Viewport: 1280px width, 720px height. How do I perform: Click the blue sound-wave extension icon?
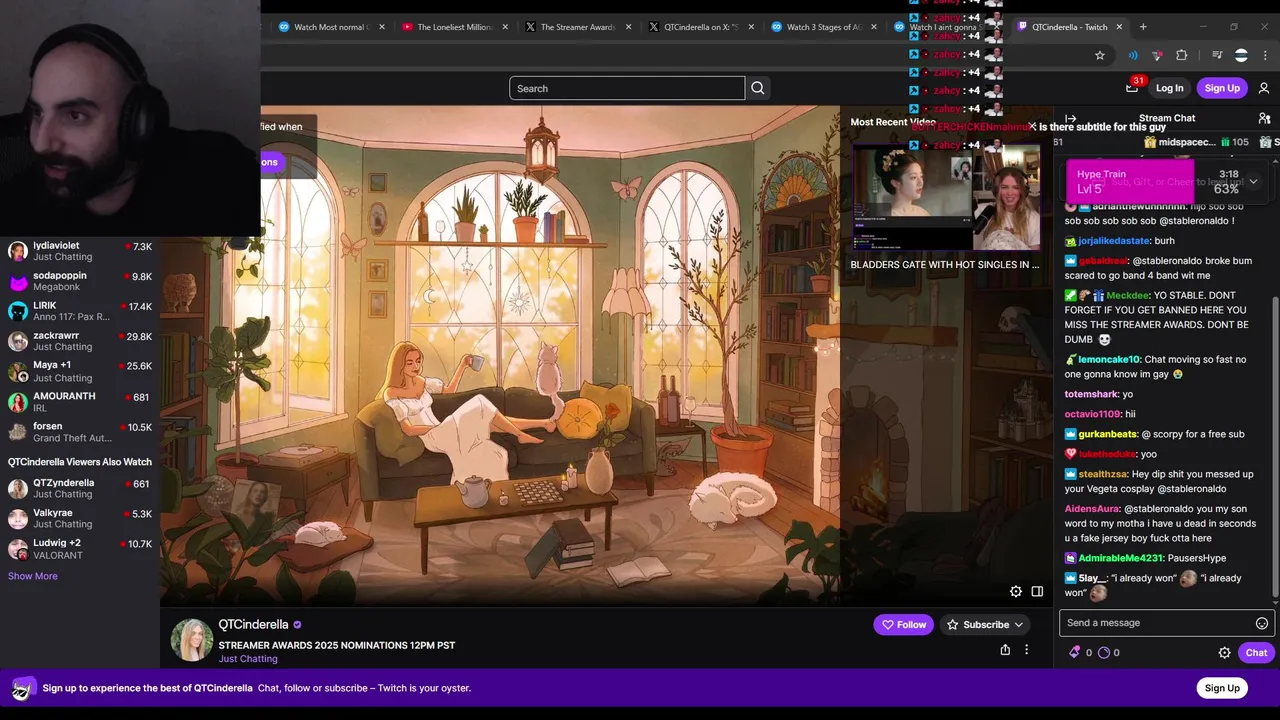(x=1132, y=55)
